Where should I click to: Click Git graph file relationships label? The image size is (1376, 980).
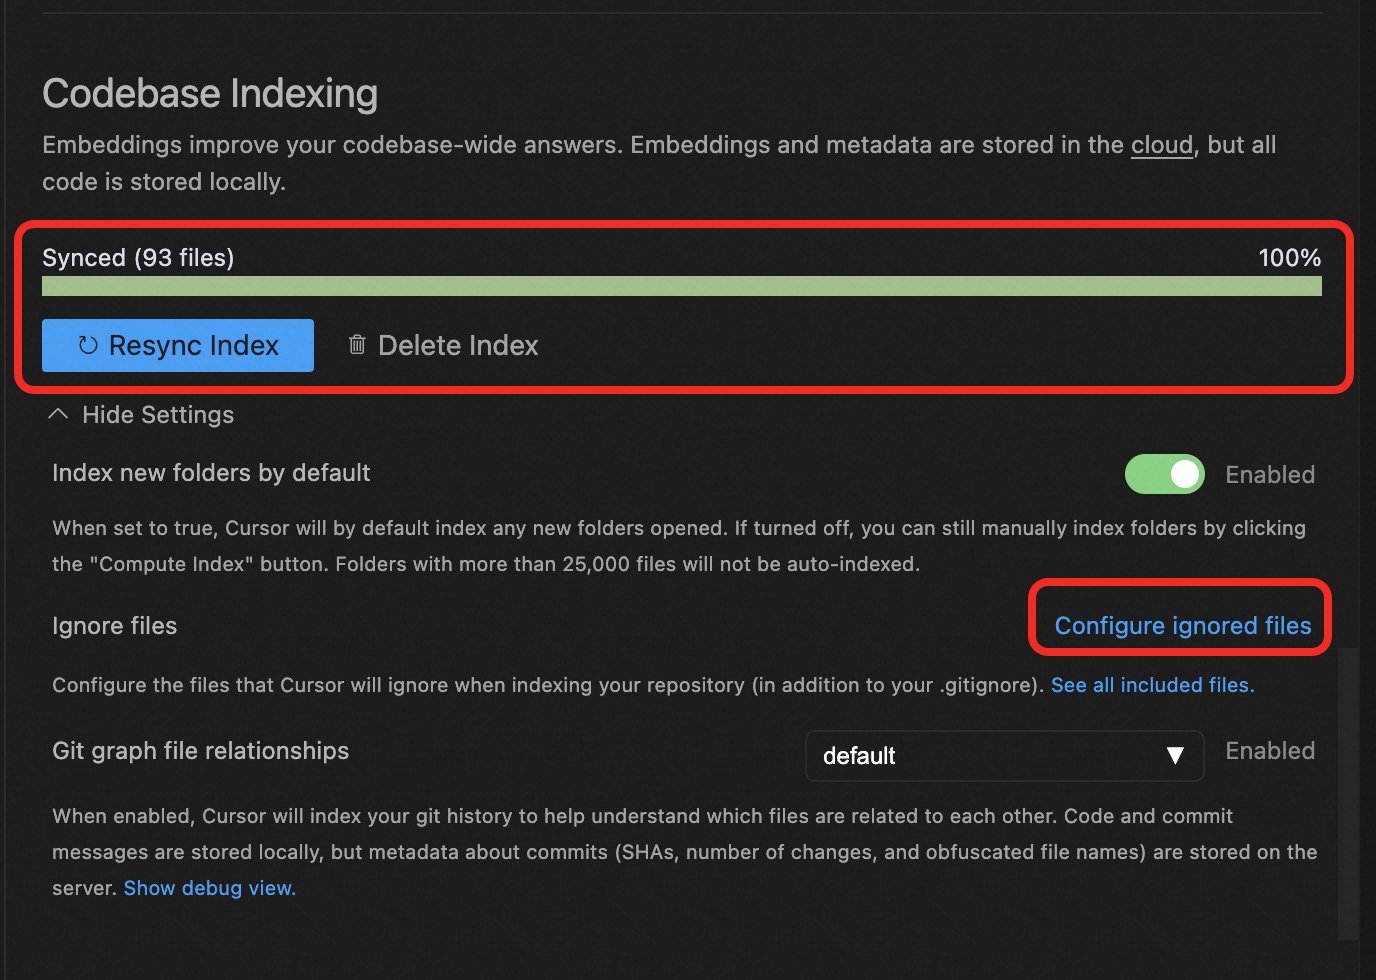pyautogui.click(x=200, y=751)
